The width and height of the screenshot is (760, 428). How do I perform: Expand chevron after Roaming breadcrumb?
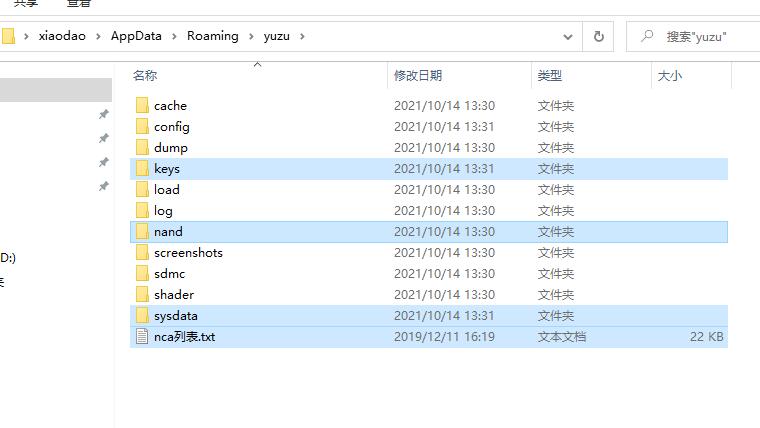[x=251, y=36]
